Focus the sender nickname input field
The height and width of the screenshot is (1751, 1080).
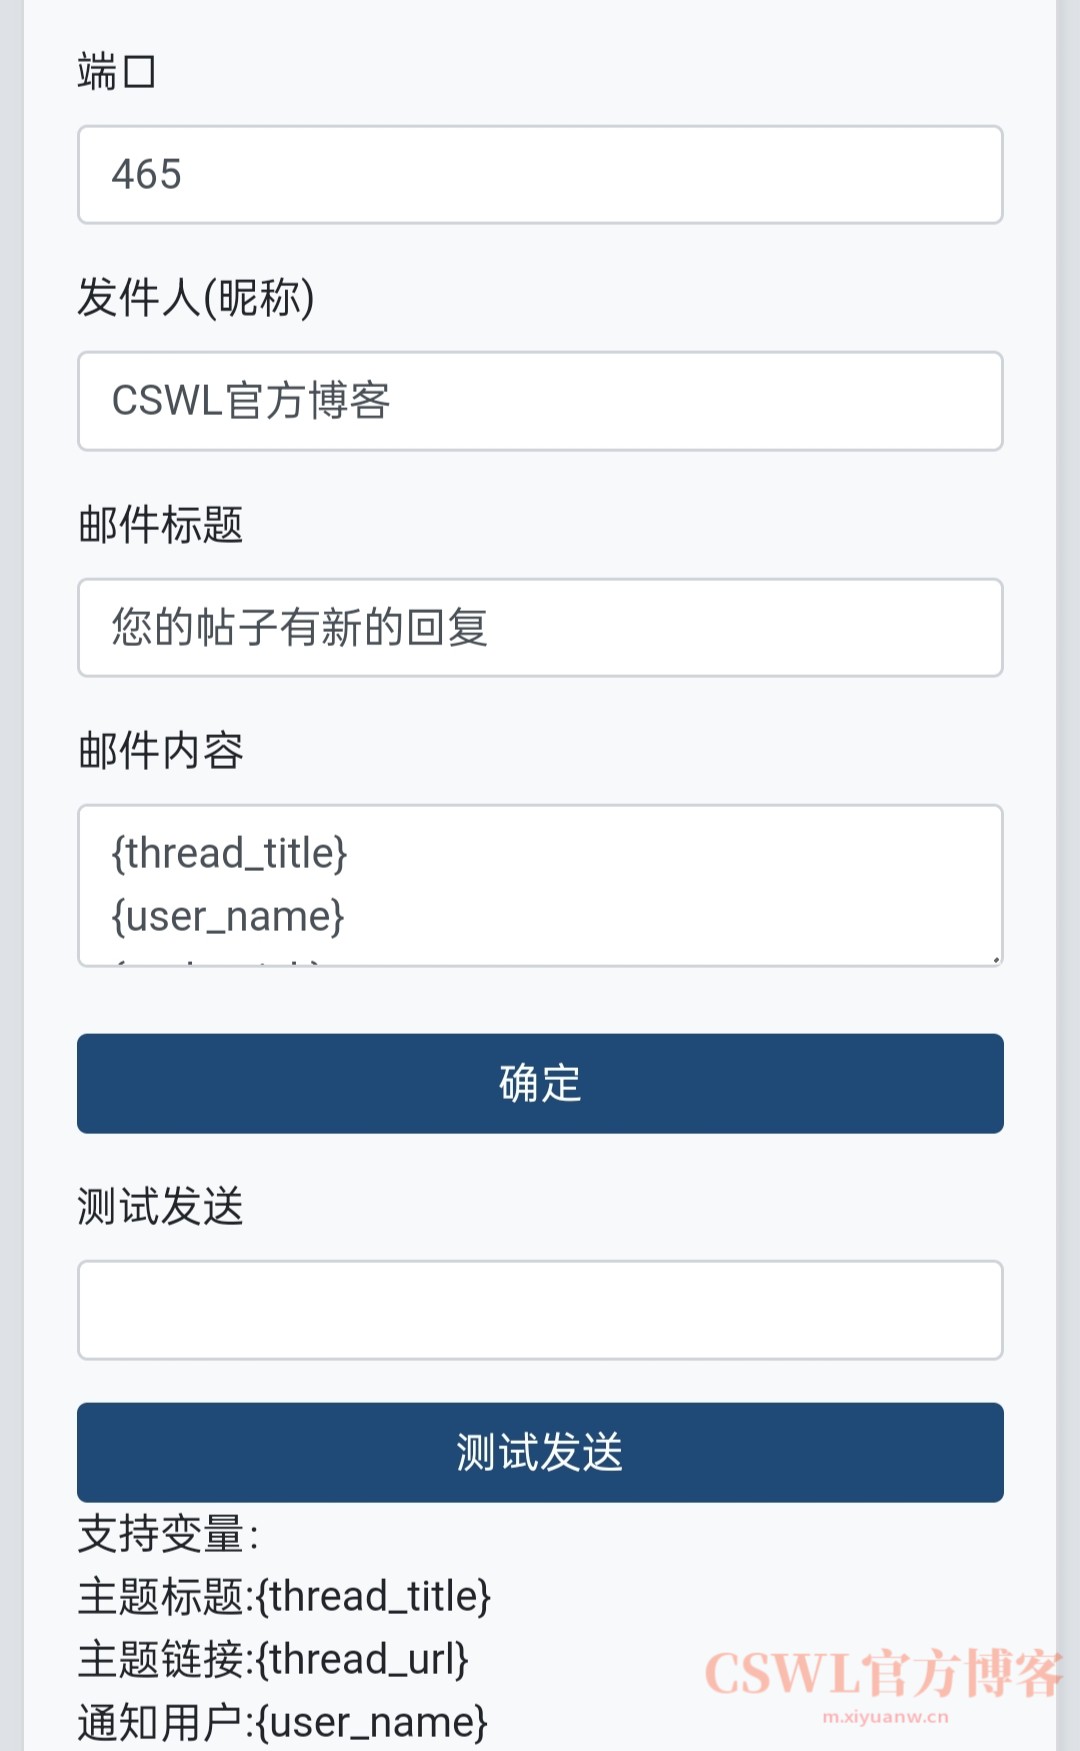coord(540,401)
